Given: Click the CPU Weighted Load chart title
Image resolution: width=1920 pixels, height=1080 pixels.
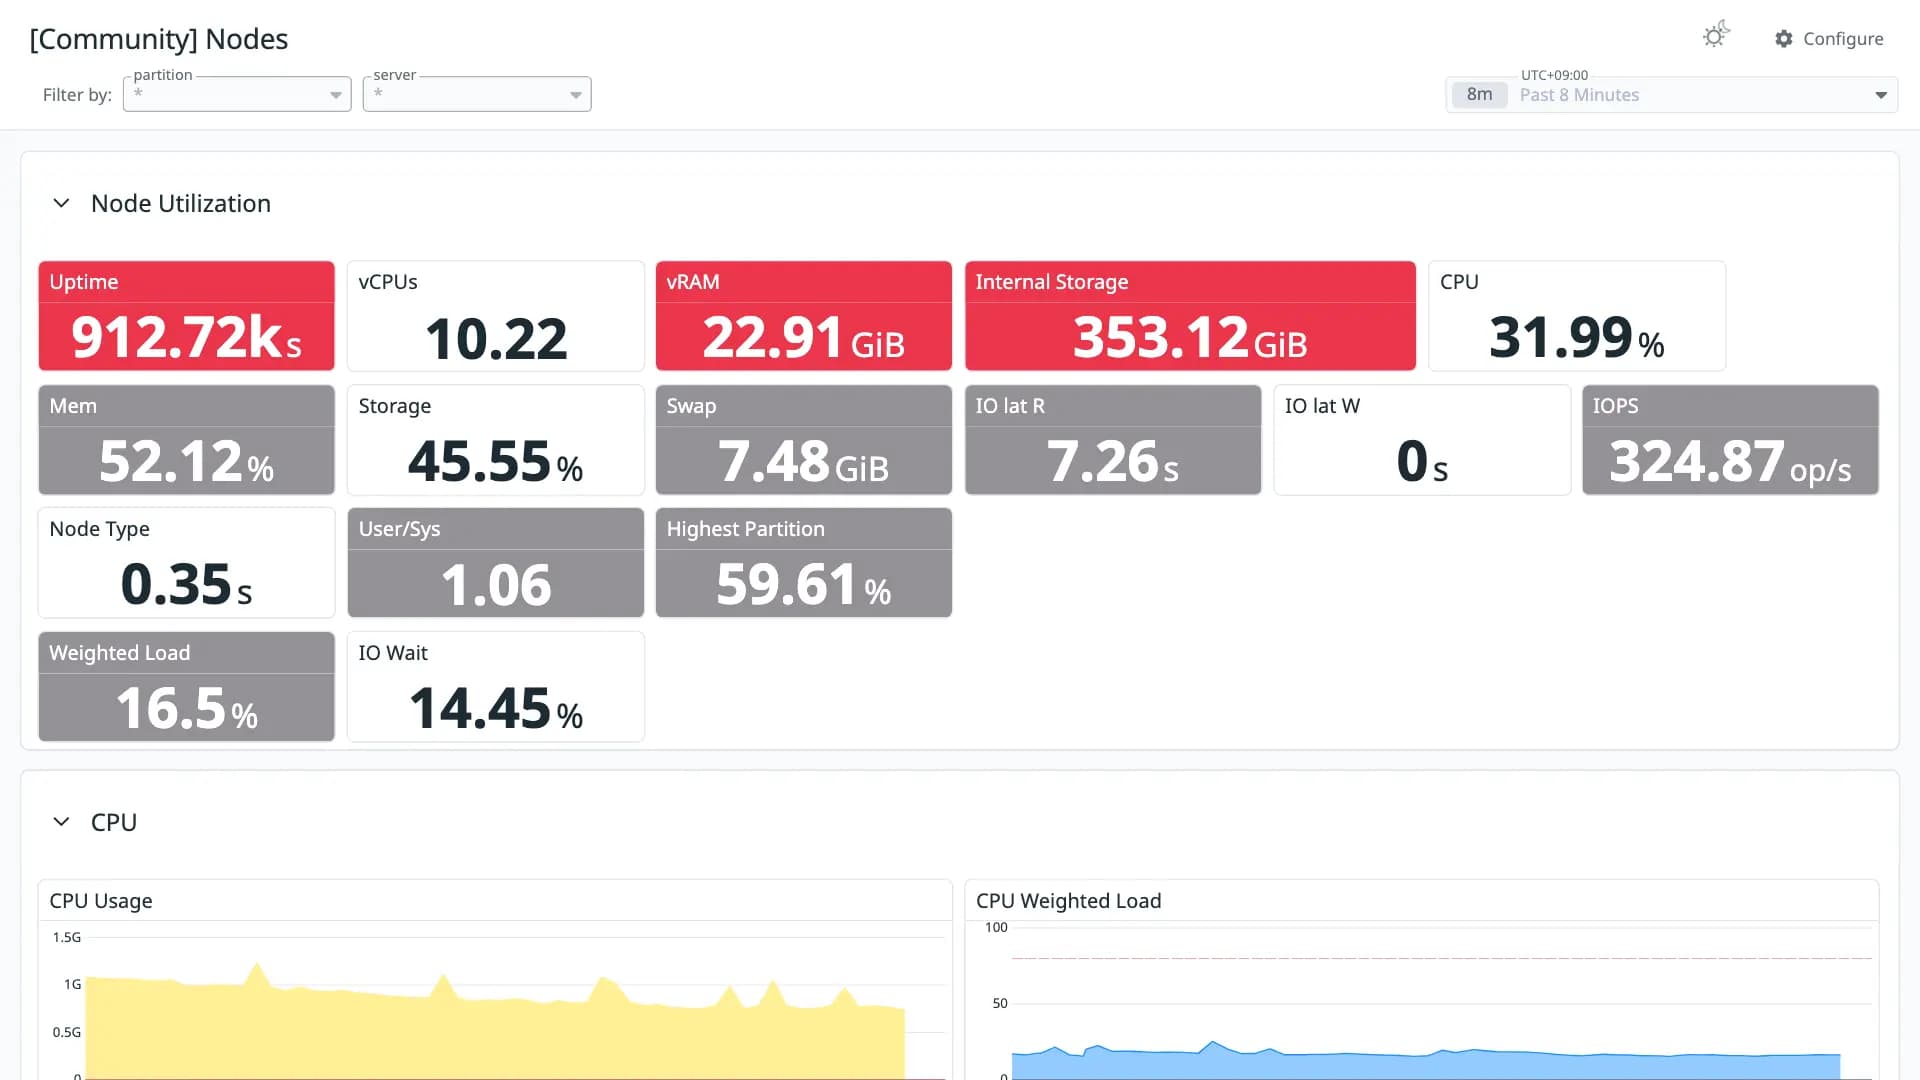Looking at the screenshot, I should click(x=1068, y=901).
